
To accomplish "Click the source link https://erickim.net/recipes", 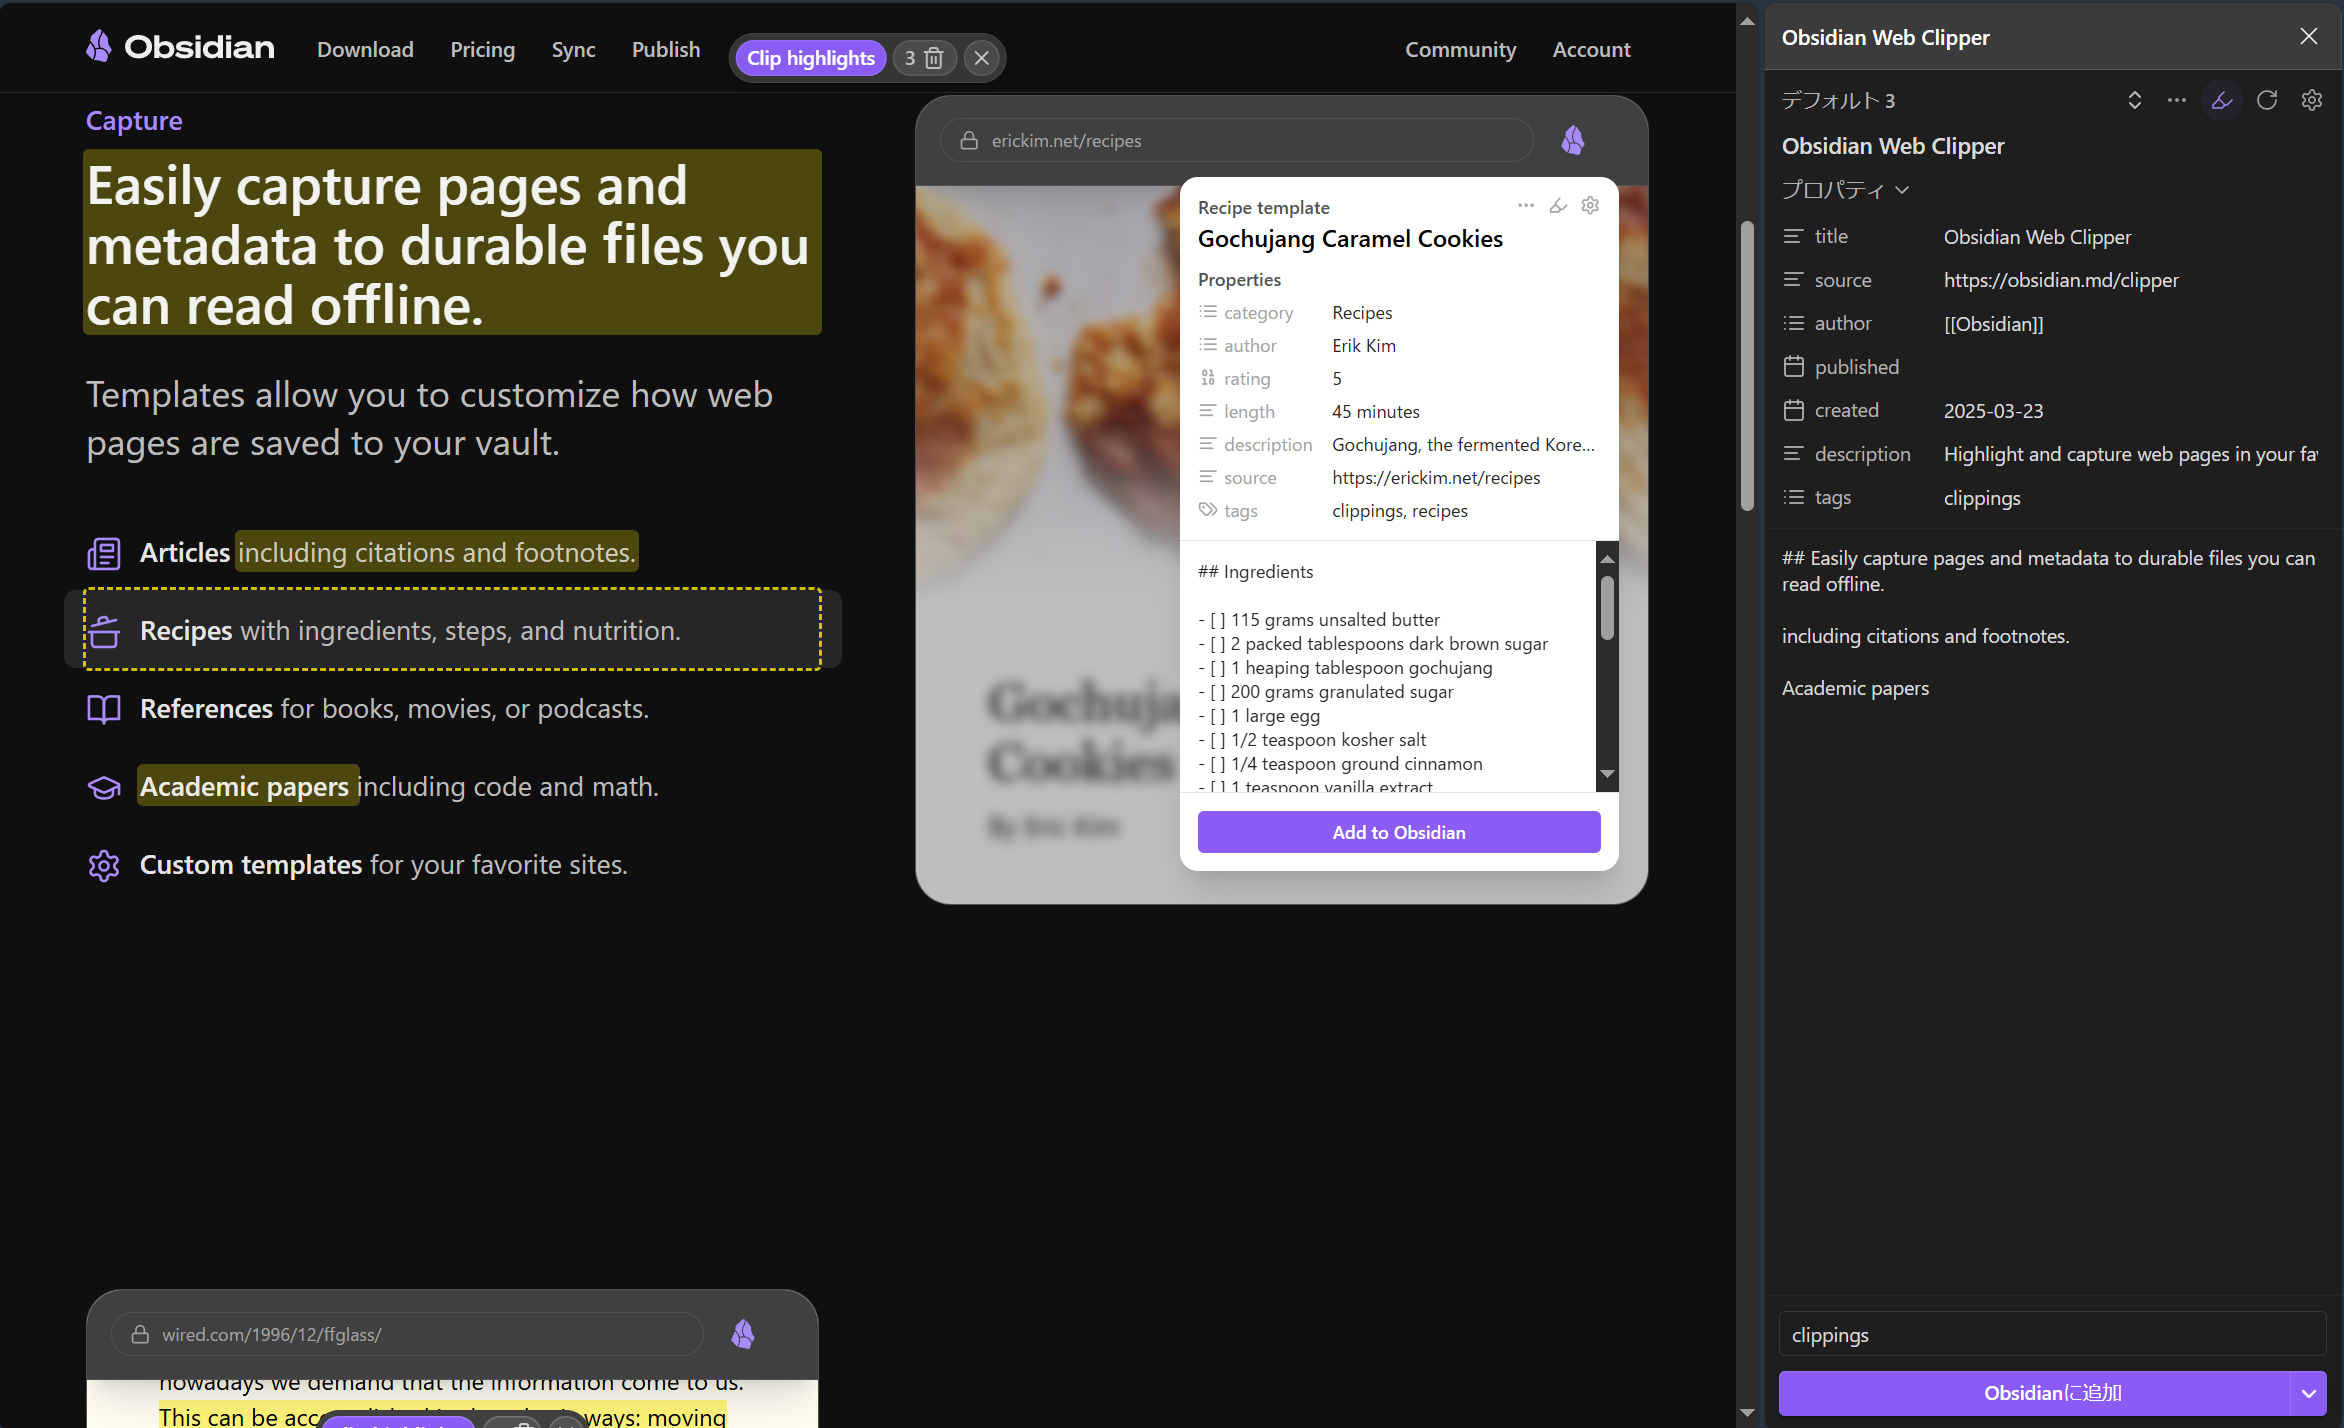I will [x=1436, y=478].
